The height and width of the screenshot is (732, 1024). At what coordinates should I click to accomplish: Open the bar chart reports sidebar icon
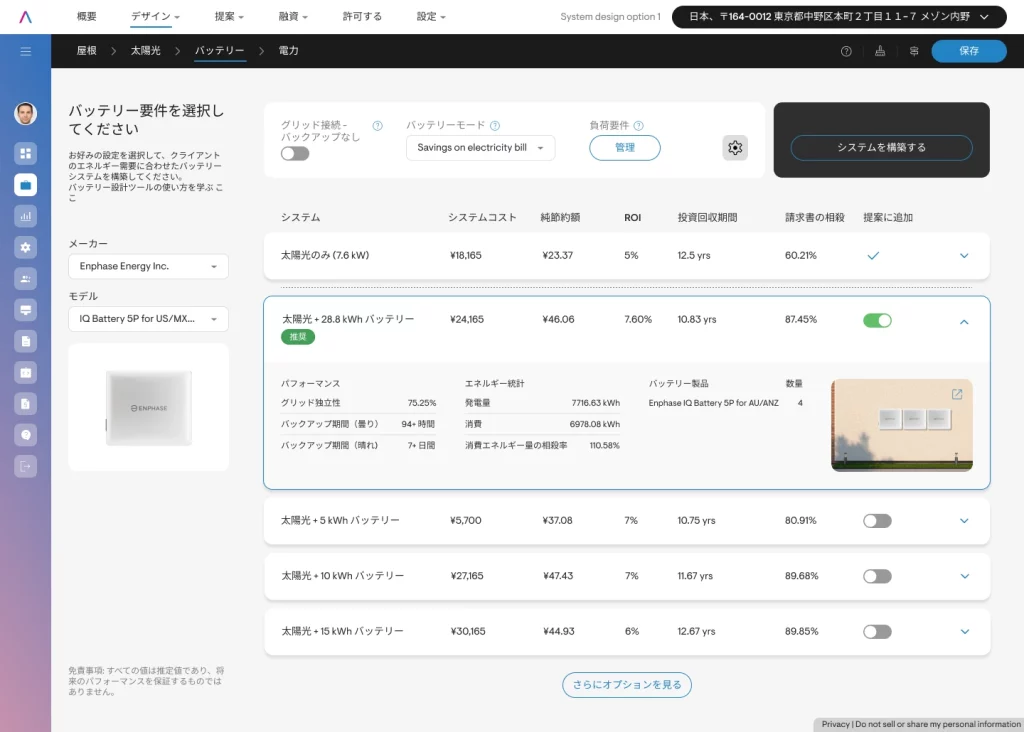[25, 215]
